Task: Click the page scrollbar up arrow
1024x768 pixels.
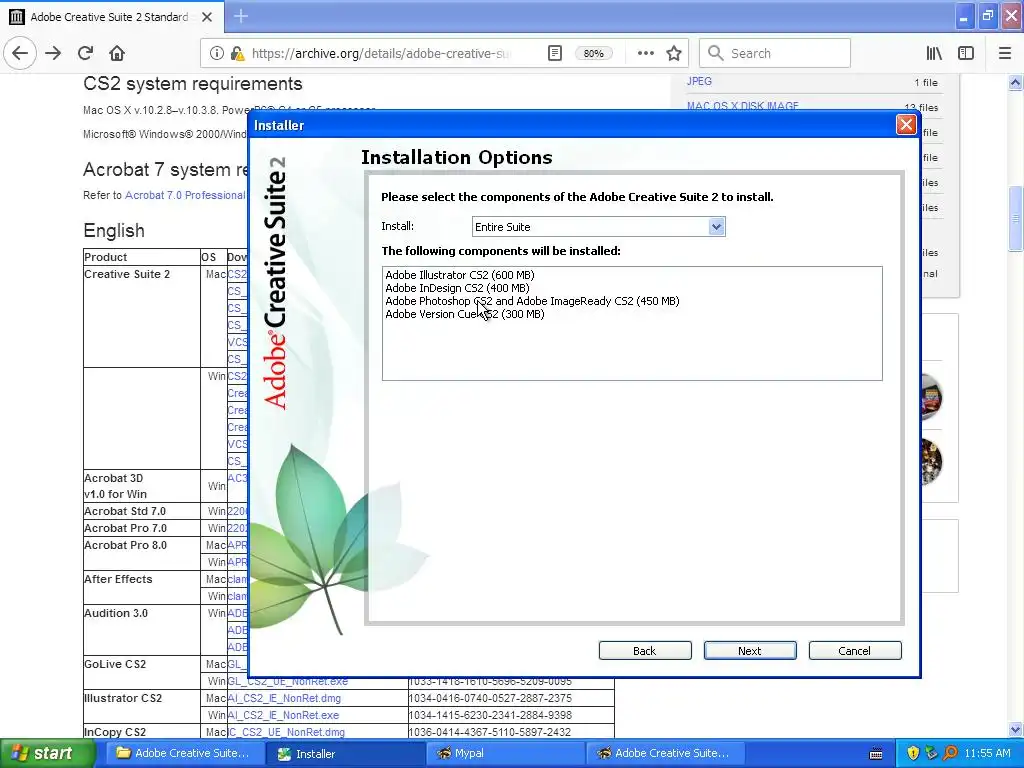Action: tap(1016, 82)
